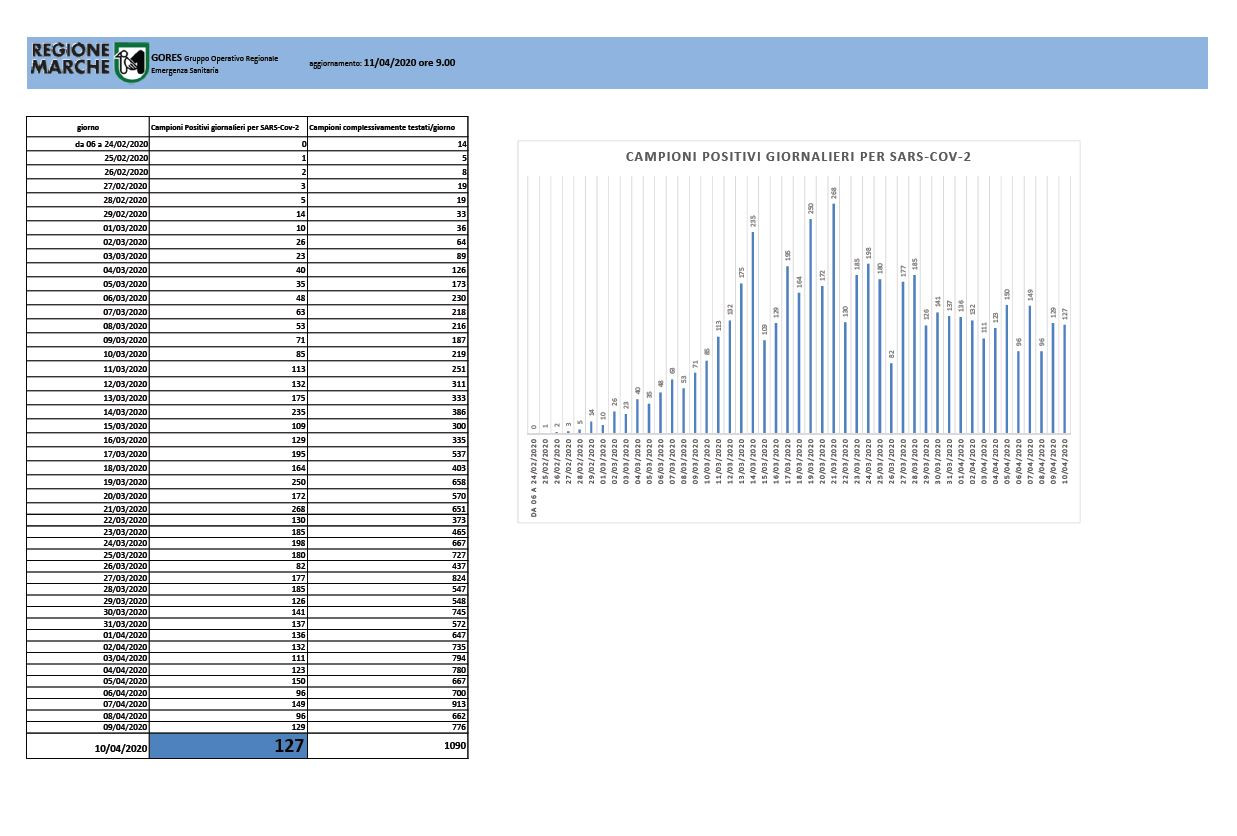Image resolution: width=1237 pixels, height=836 pixels.
Task: Click positives value 48 in 06/03/2020 row
Action: click(x=228, y=298)
